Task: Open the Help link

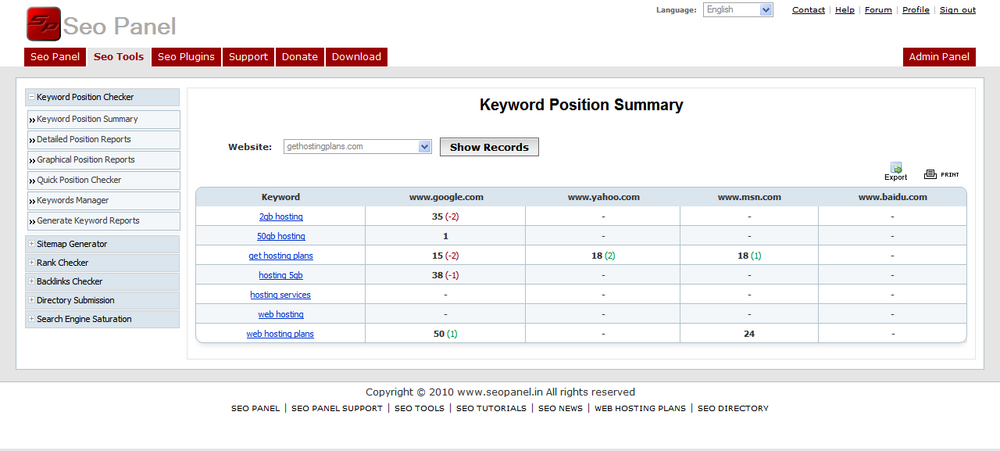Action: tap(845, 10)
